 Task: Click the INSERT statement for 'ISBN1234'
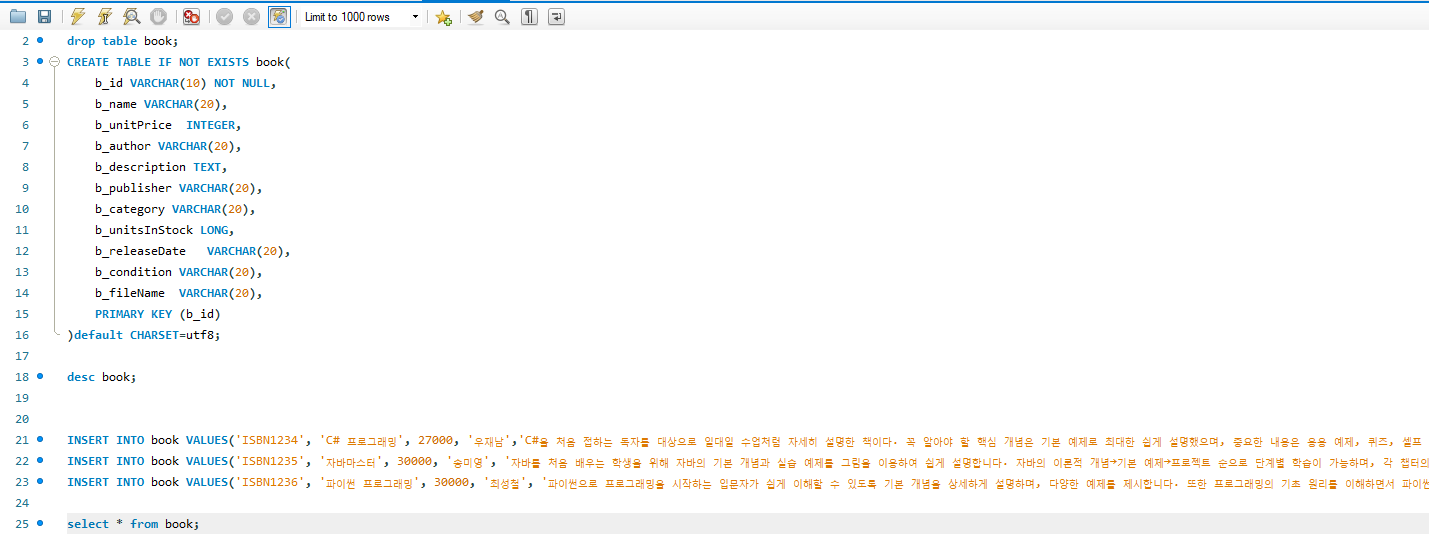pos(747,440)
